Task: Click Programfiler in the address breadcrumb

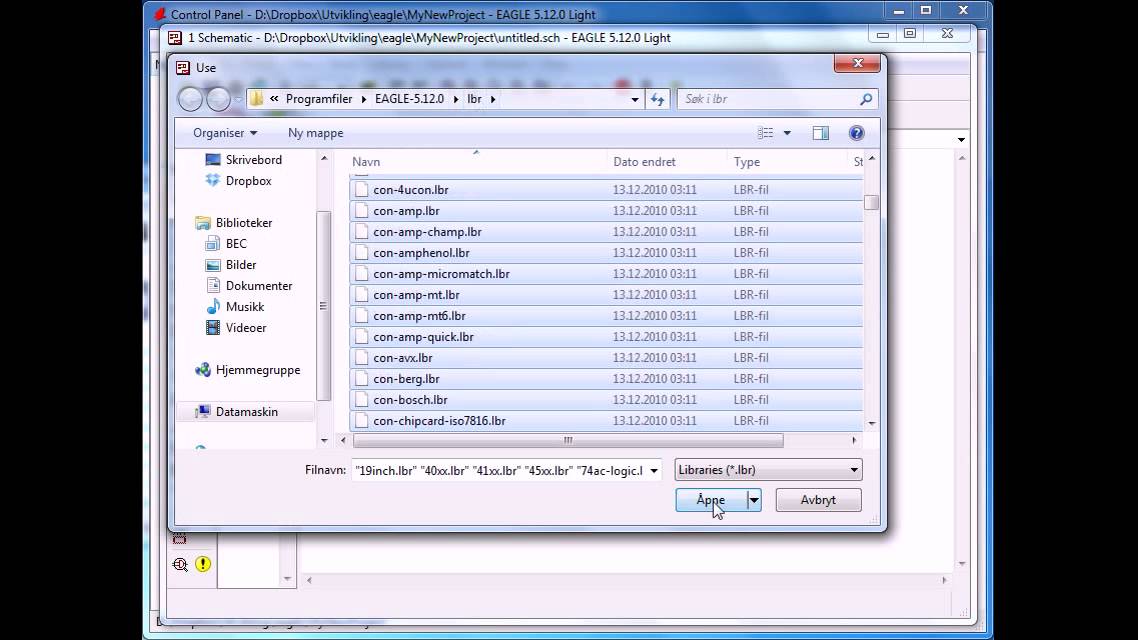Action: click(319, 99)
